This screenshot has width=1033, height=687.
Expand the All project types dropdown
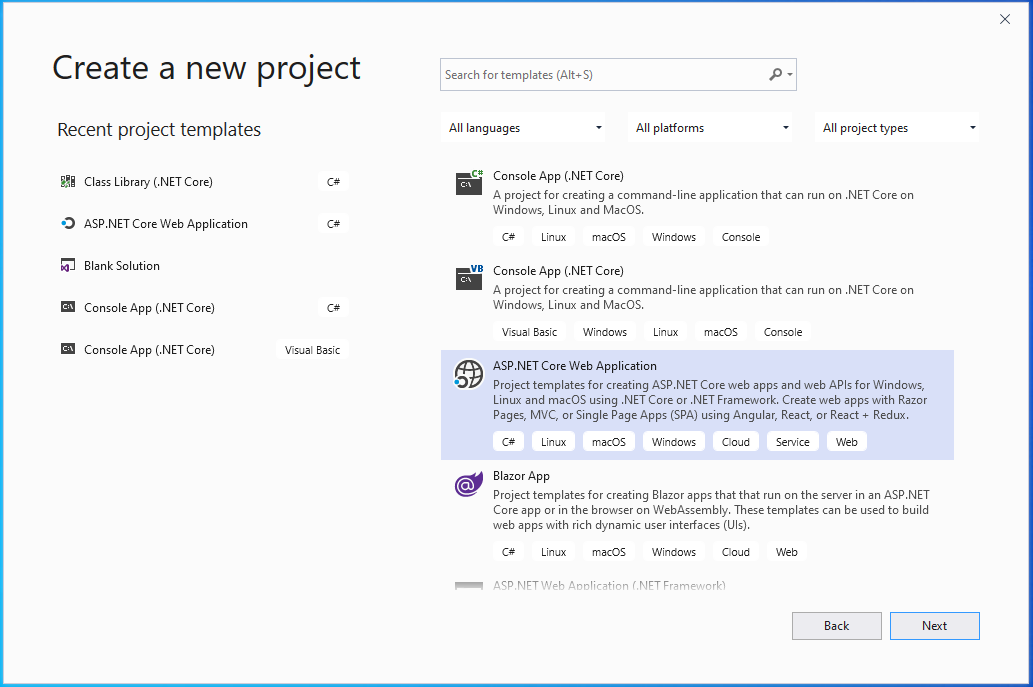pyautogui.click(x=899, y=128)
